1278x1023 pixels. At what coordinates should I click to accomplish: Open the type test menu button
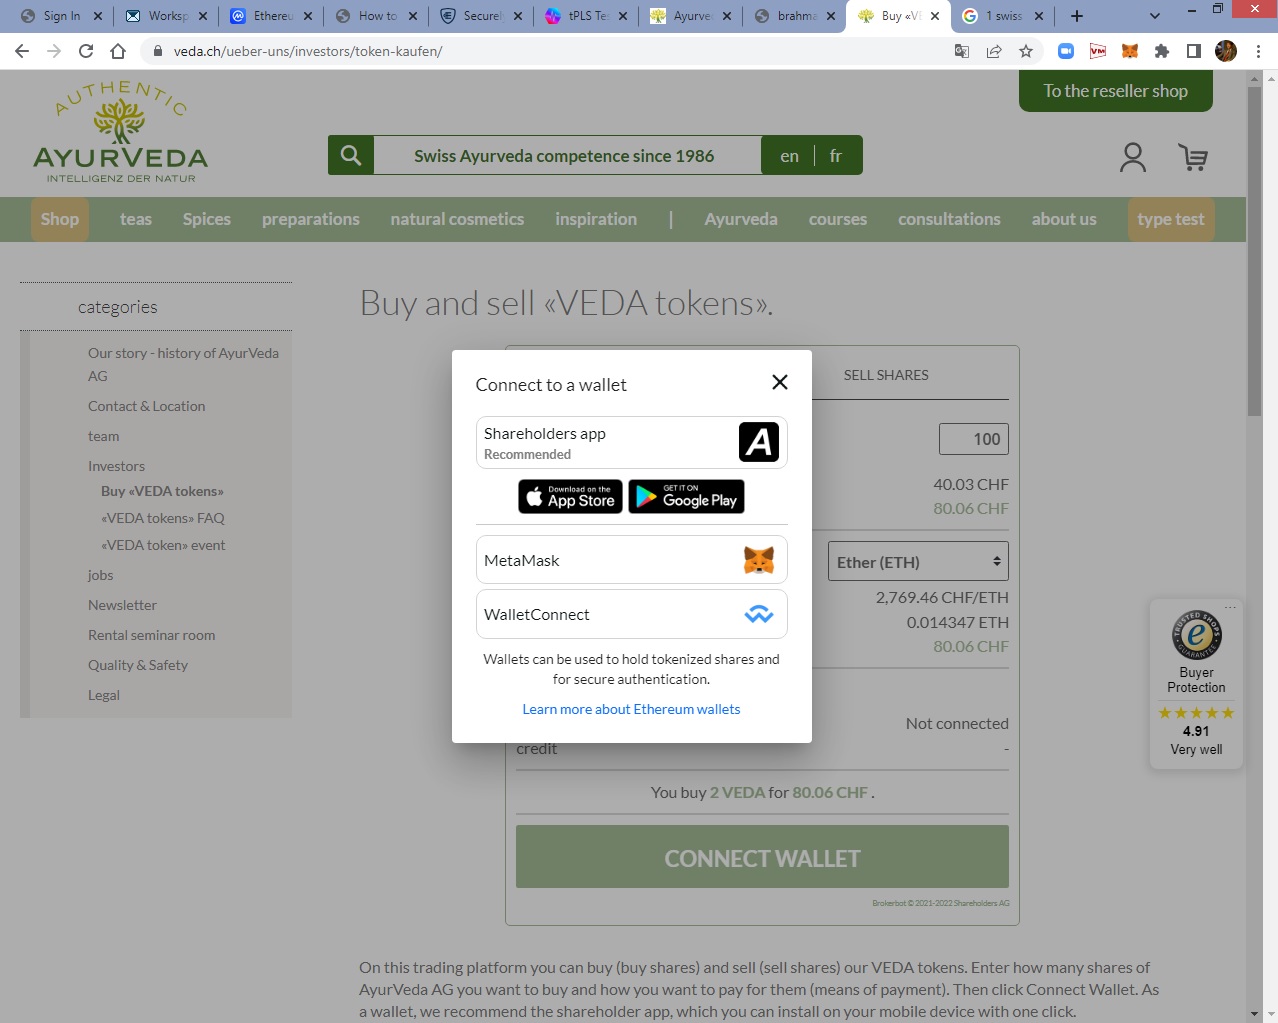(1171, 219)
